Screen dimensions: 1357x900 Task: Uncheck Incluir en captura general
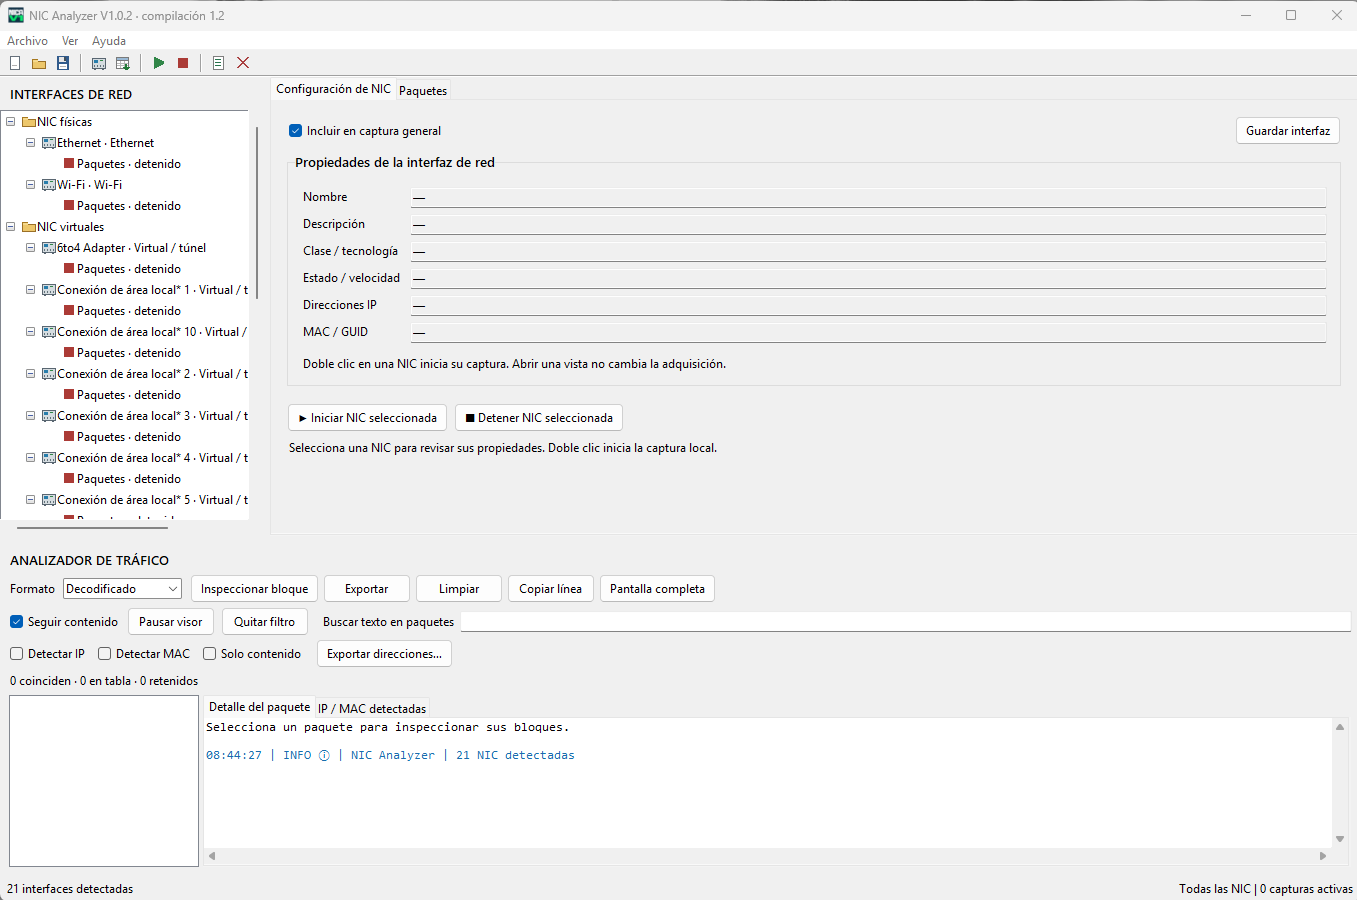coord(295,131)
